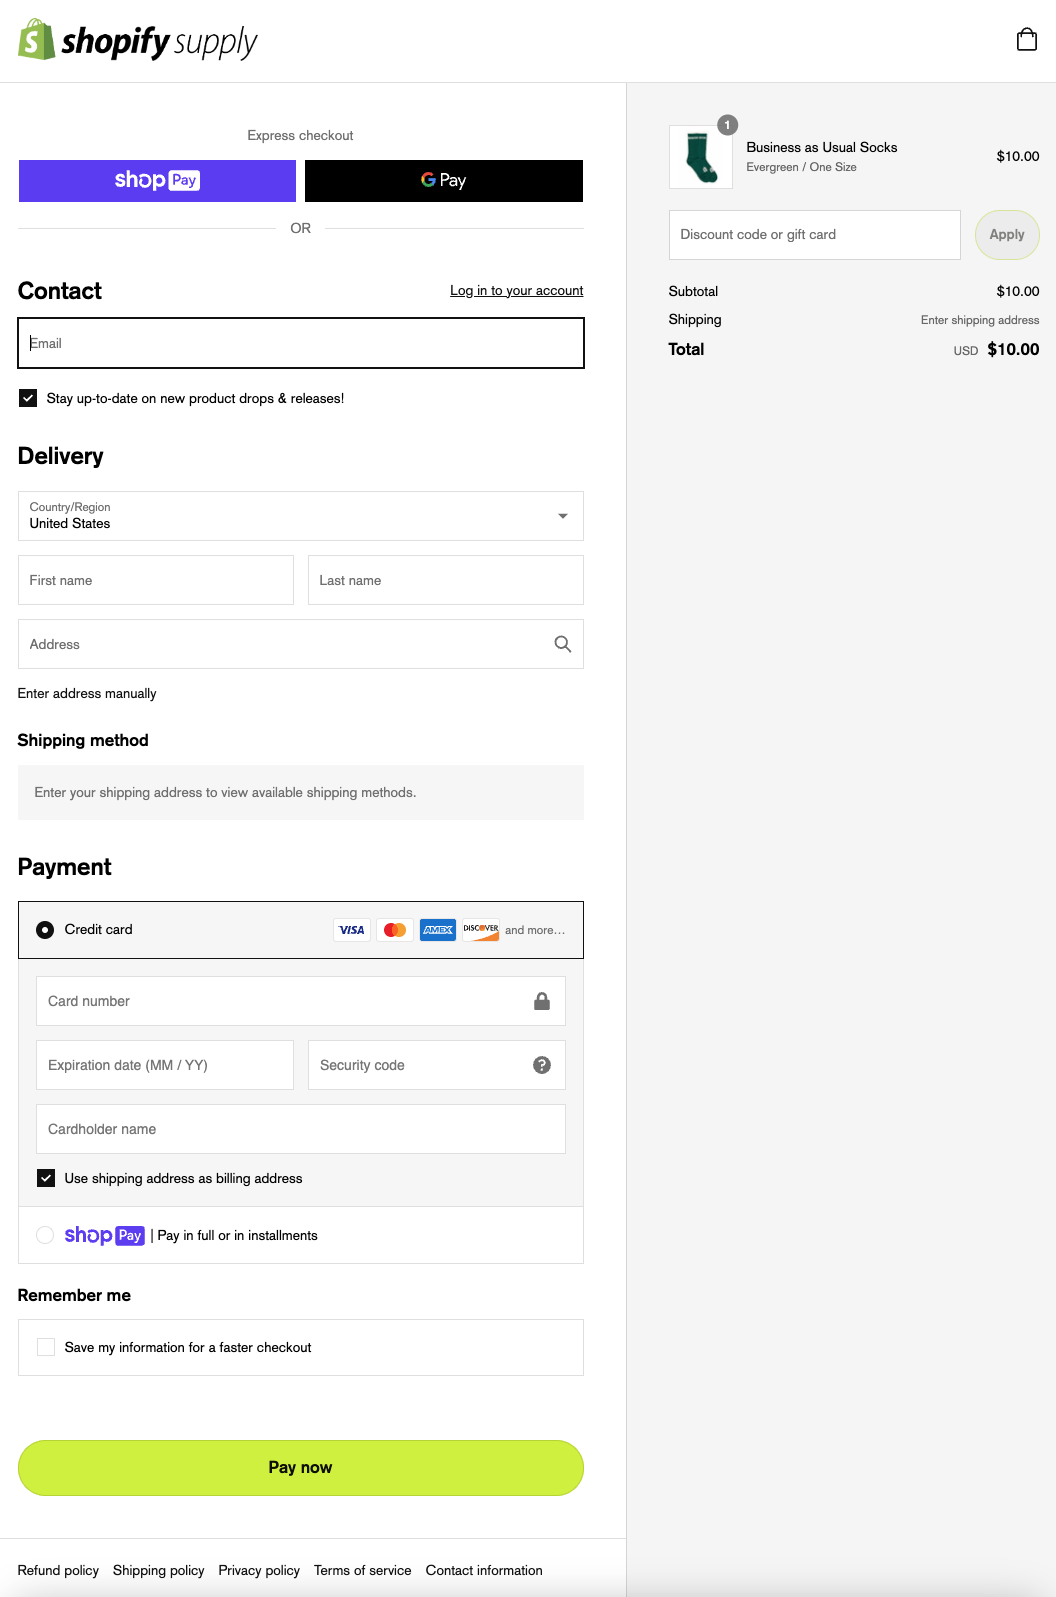Check save my information for faster checkout
1056x1597 pixels.
pyautogui.click(x=46, y=1347)
